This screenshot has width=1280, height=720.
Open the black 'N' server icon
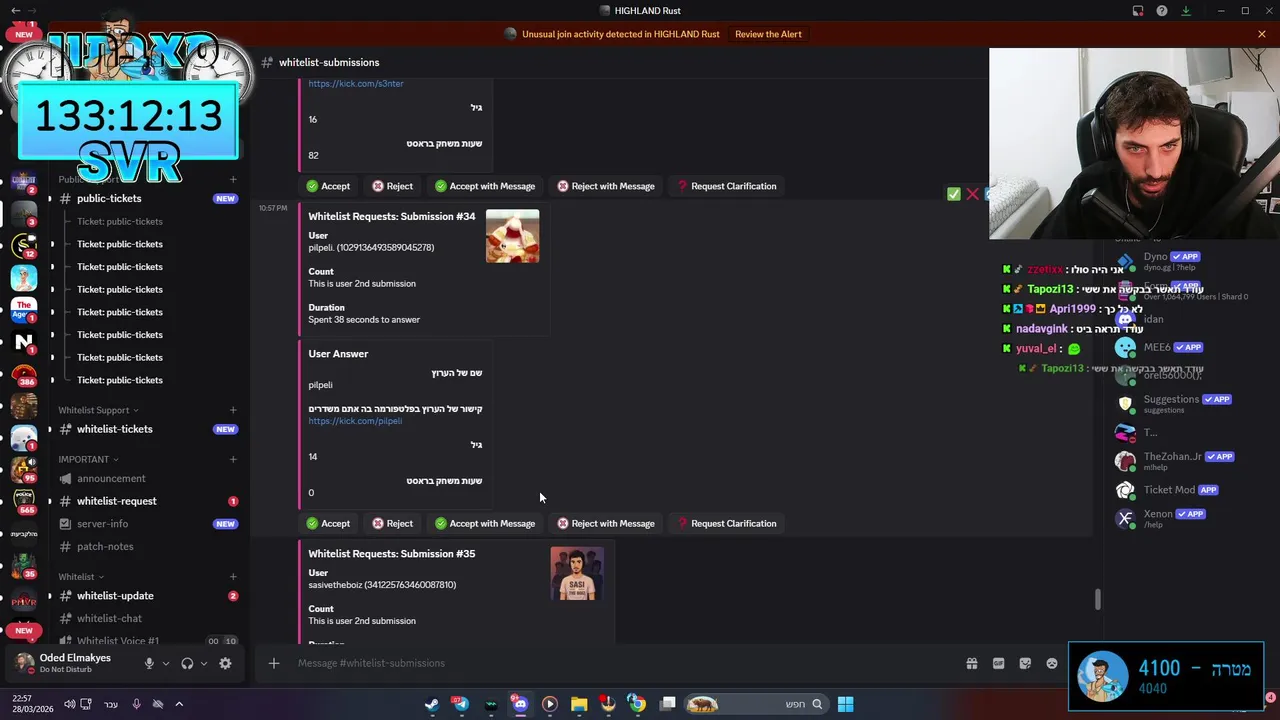(x=24, y=343)
